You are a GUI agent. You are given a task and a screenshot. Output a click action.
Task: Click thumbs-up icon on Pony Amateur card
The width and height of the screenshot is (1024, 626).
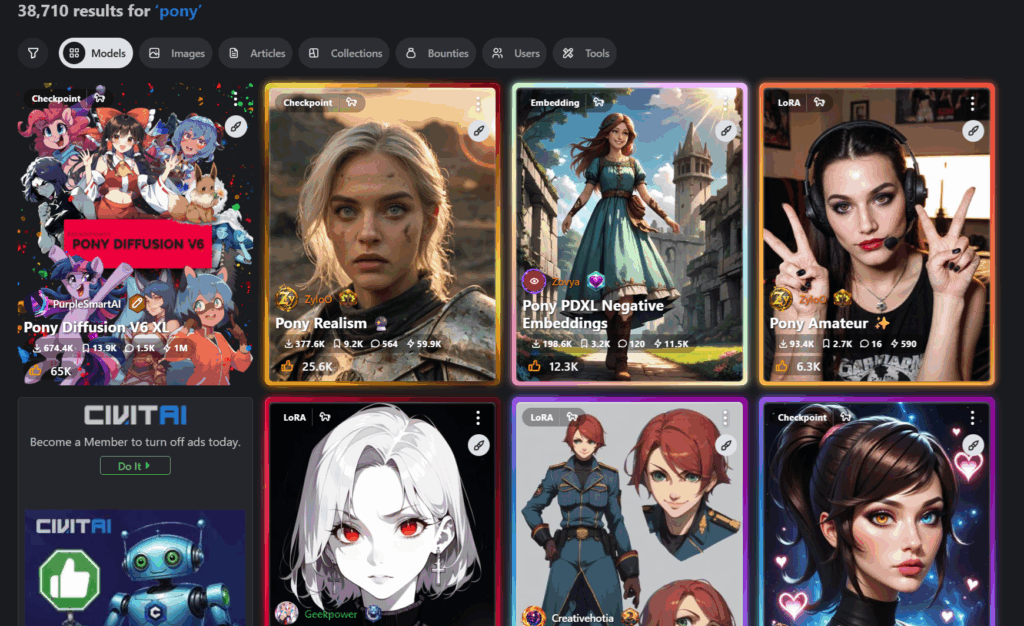click(x=782, y=366)
